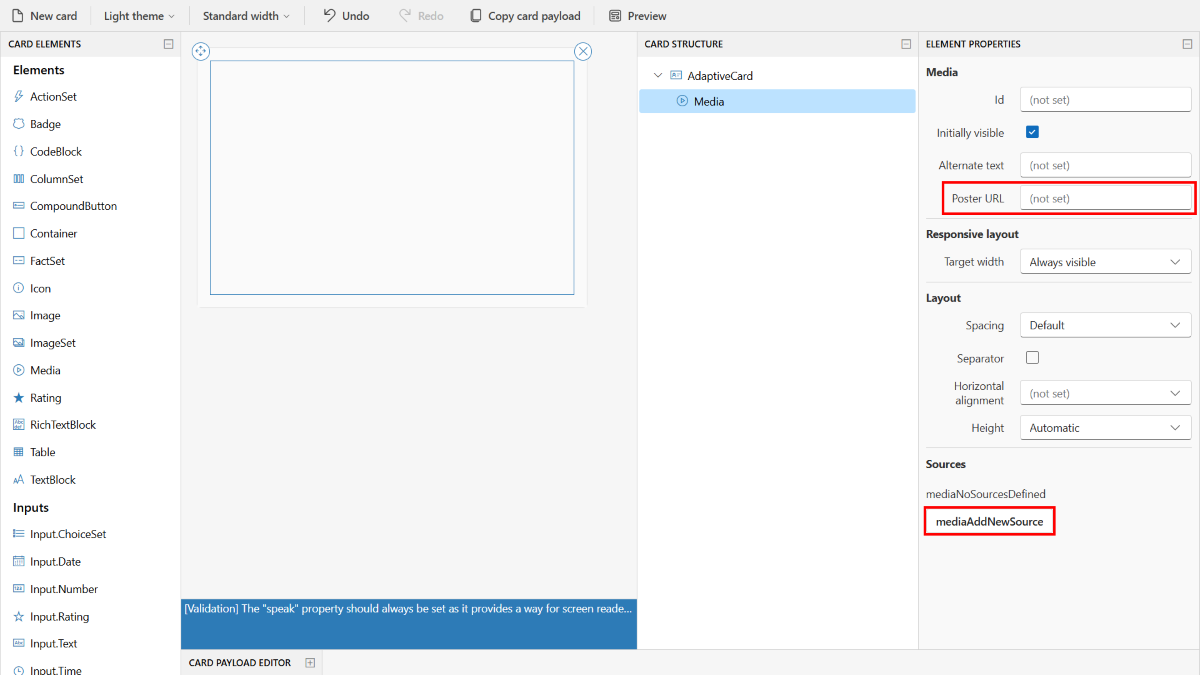Screen dimensions: 1200x675
Task: Select AdaptiveCard in card structure
Action: pyautogui.click(x=719, y=76)
